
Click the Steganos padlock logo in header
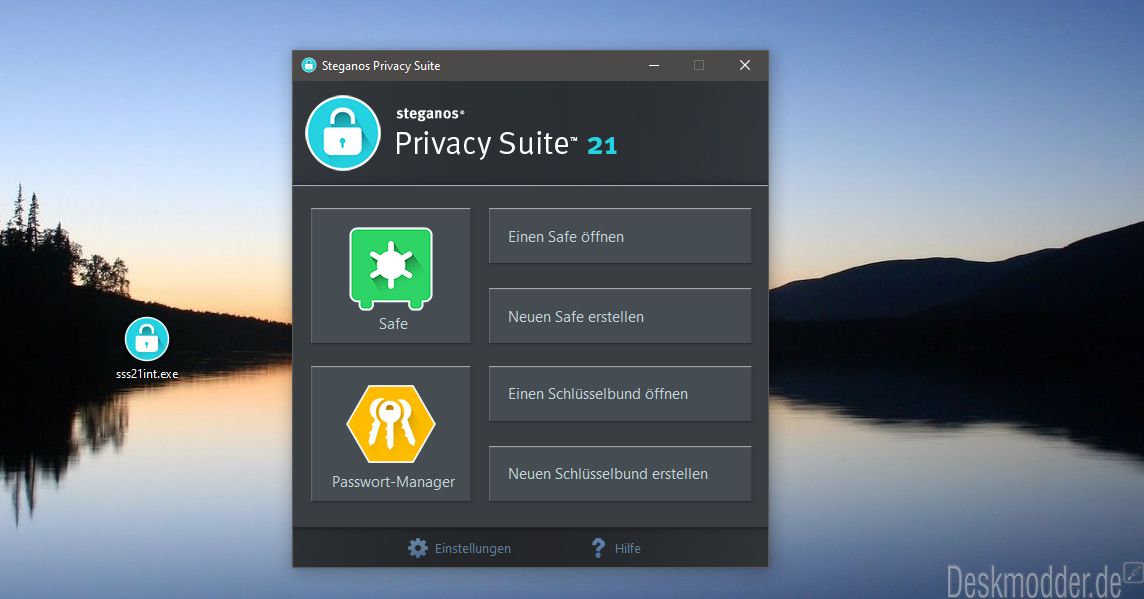343,133
